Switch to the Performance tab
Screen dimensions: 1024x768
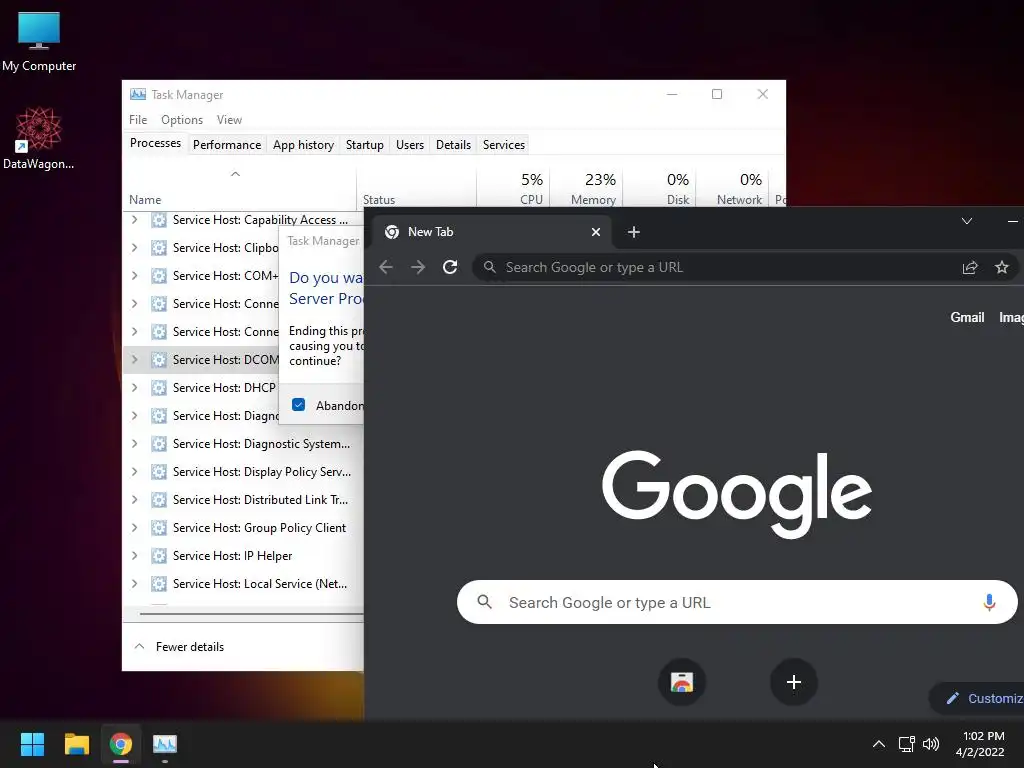[x=227, y=145]
